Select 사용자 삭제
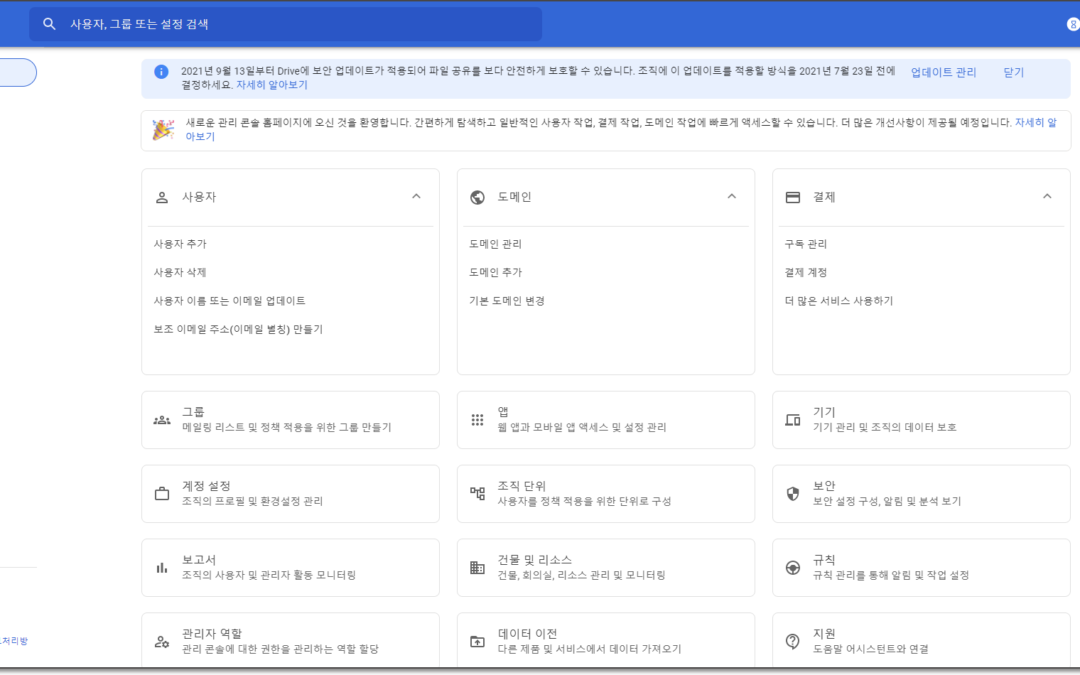1080x675 pixels. pos(180,272)
